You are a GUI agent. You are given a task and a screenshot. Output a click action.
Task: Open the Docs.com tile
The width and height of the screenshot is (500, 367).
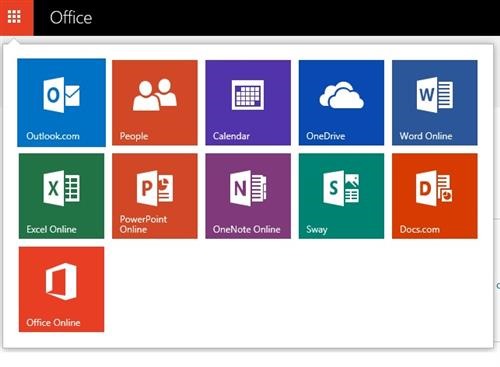tap(435, 196)
